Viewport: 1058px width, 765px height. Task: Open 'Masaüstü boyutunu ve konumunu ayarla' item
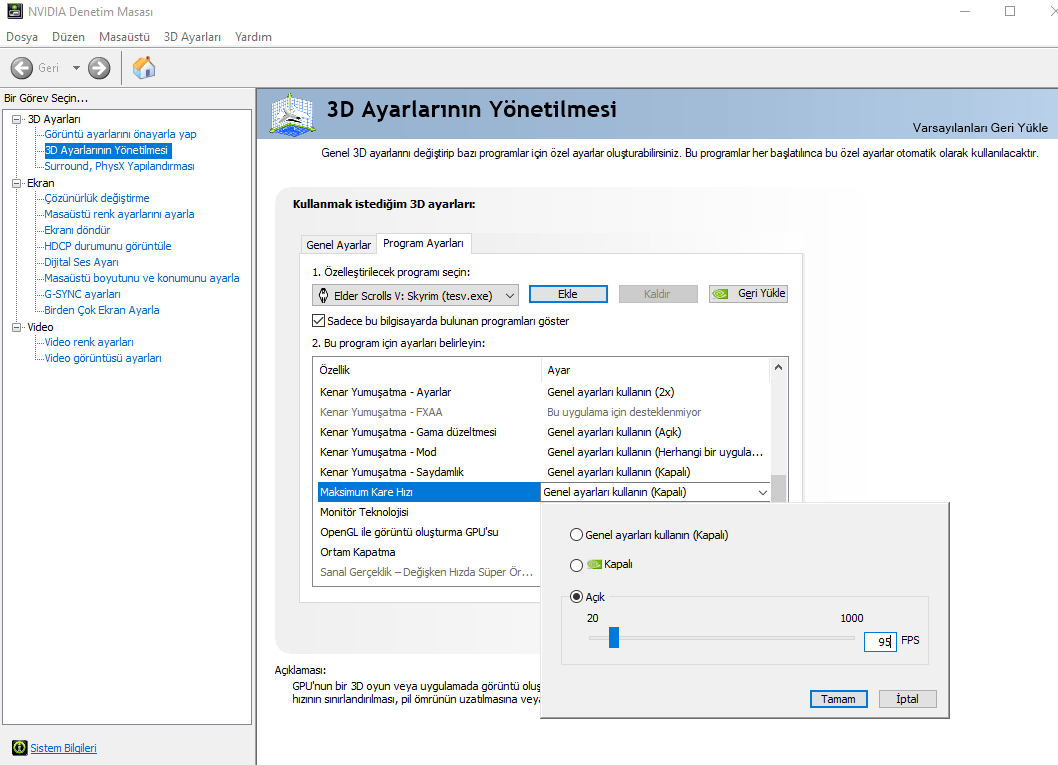point(142,278)
